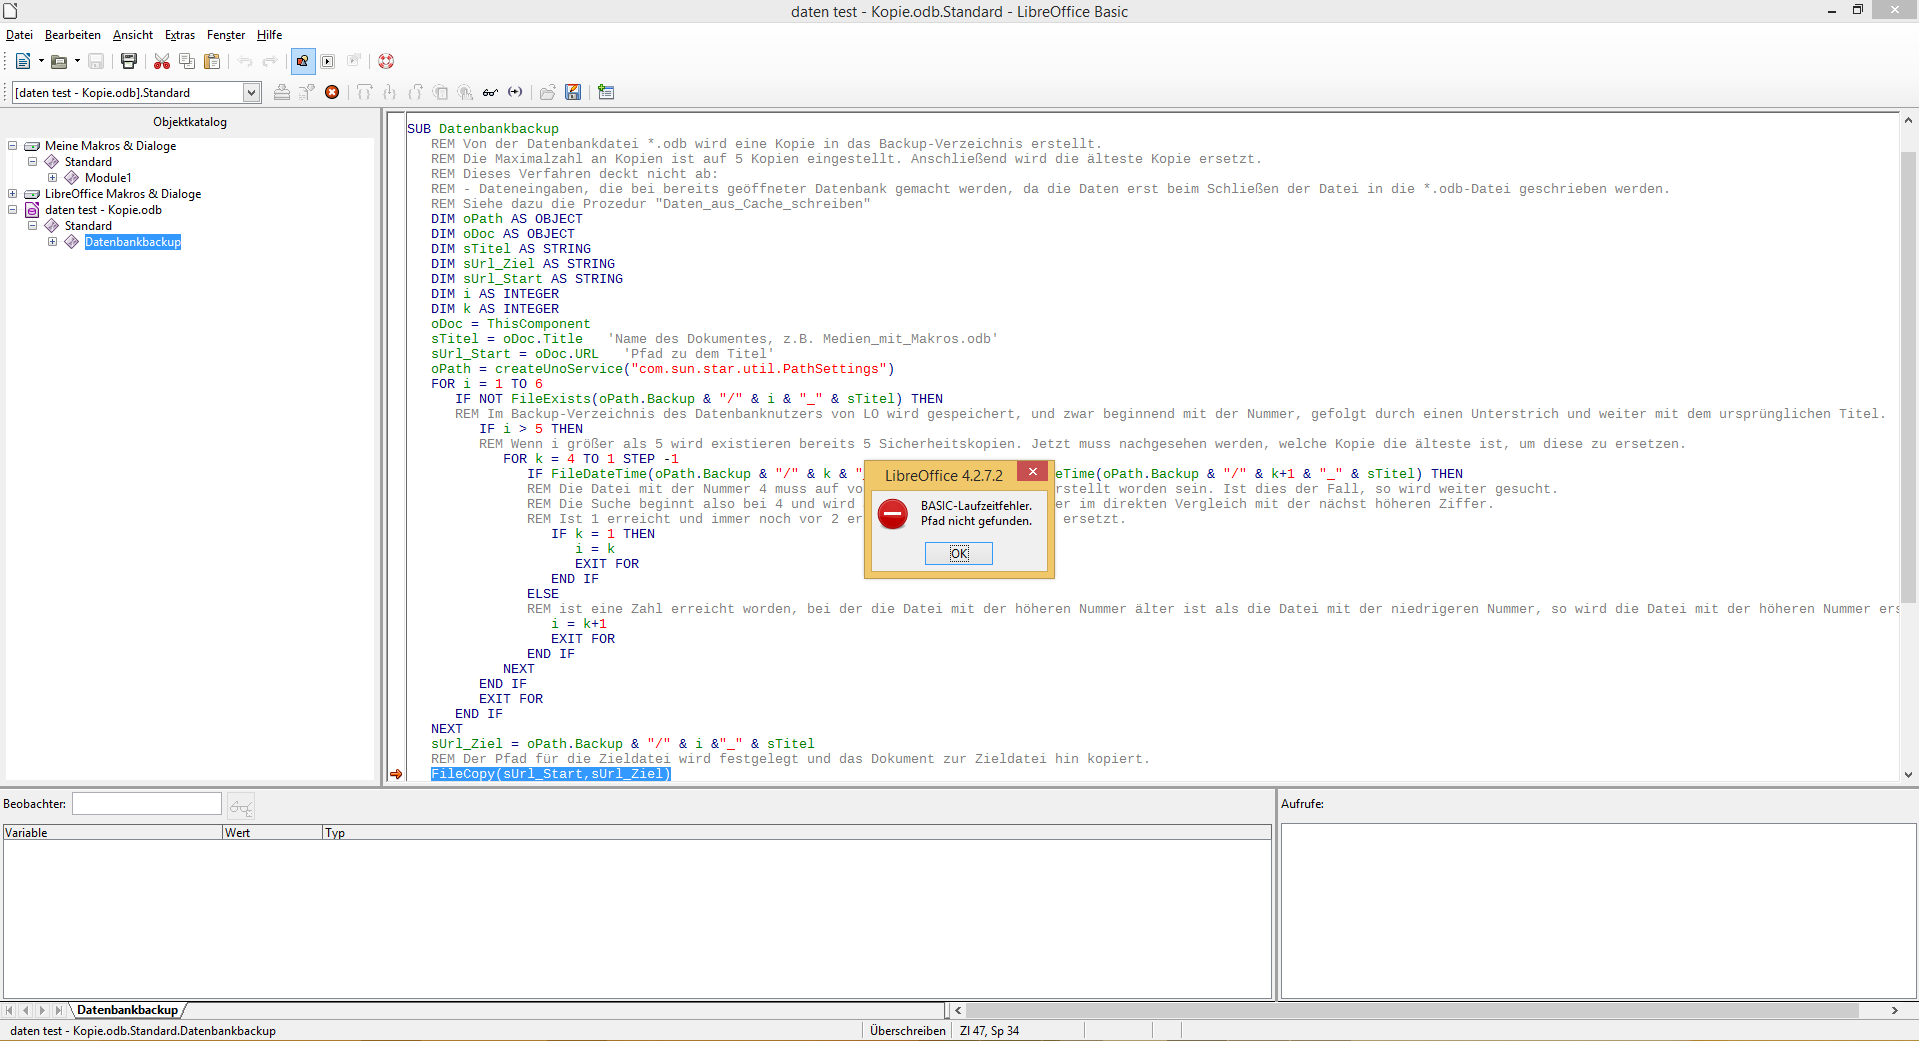Click the first-tab navigation arrow

coord(9,1011)
